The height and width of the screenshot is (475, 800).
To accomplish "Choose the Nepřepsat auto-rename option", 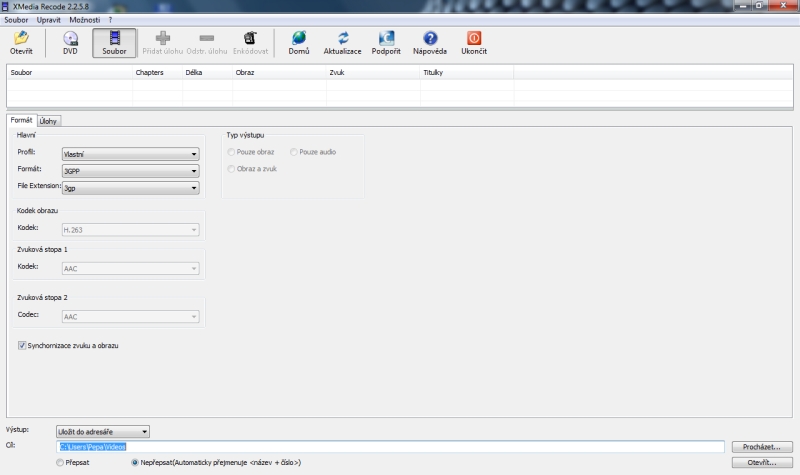I will 135,462.
